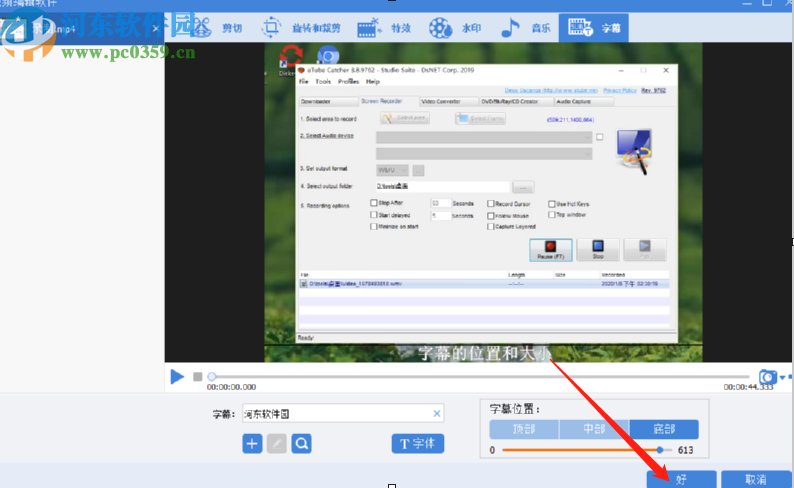The height and width of the screenshot is (488, 794).
Task: Take a snapshot with the camera icon
Action: coord(768,377)
